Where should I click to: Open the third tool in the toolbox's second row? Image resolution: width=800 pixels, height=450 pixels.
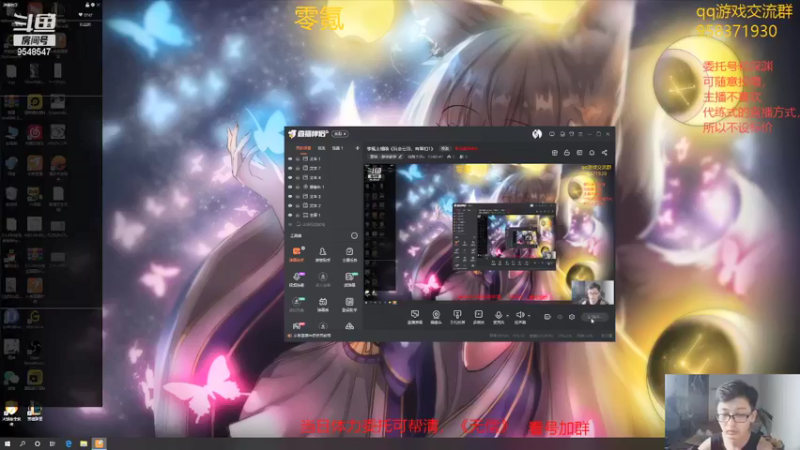point(349,279)
